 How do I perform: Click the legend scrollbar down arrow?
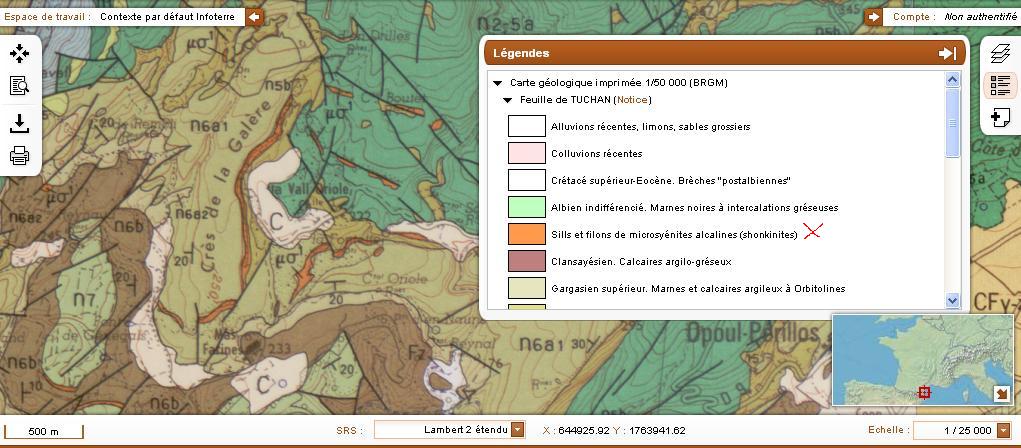pyautogui.click(x=952, y=300)
